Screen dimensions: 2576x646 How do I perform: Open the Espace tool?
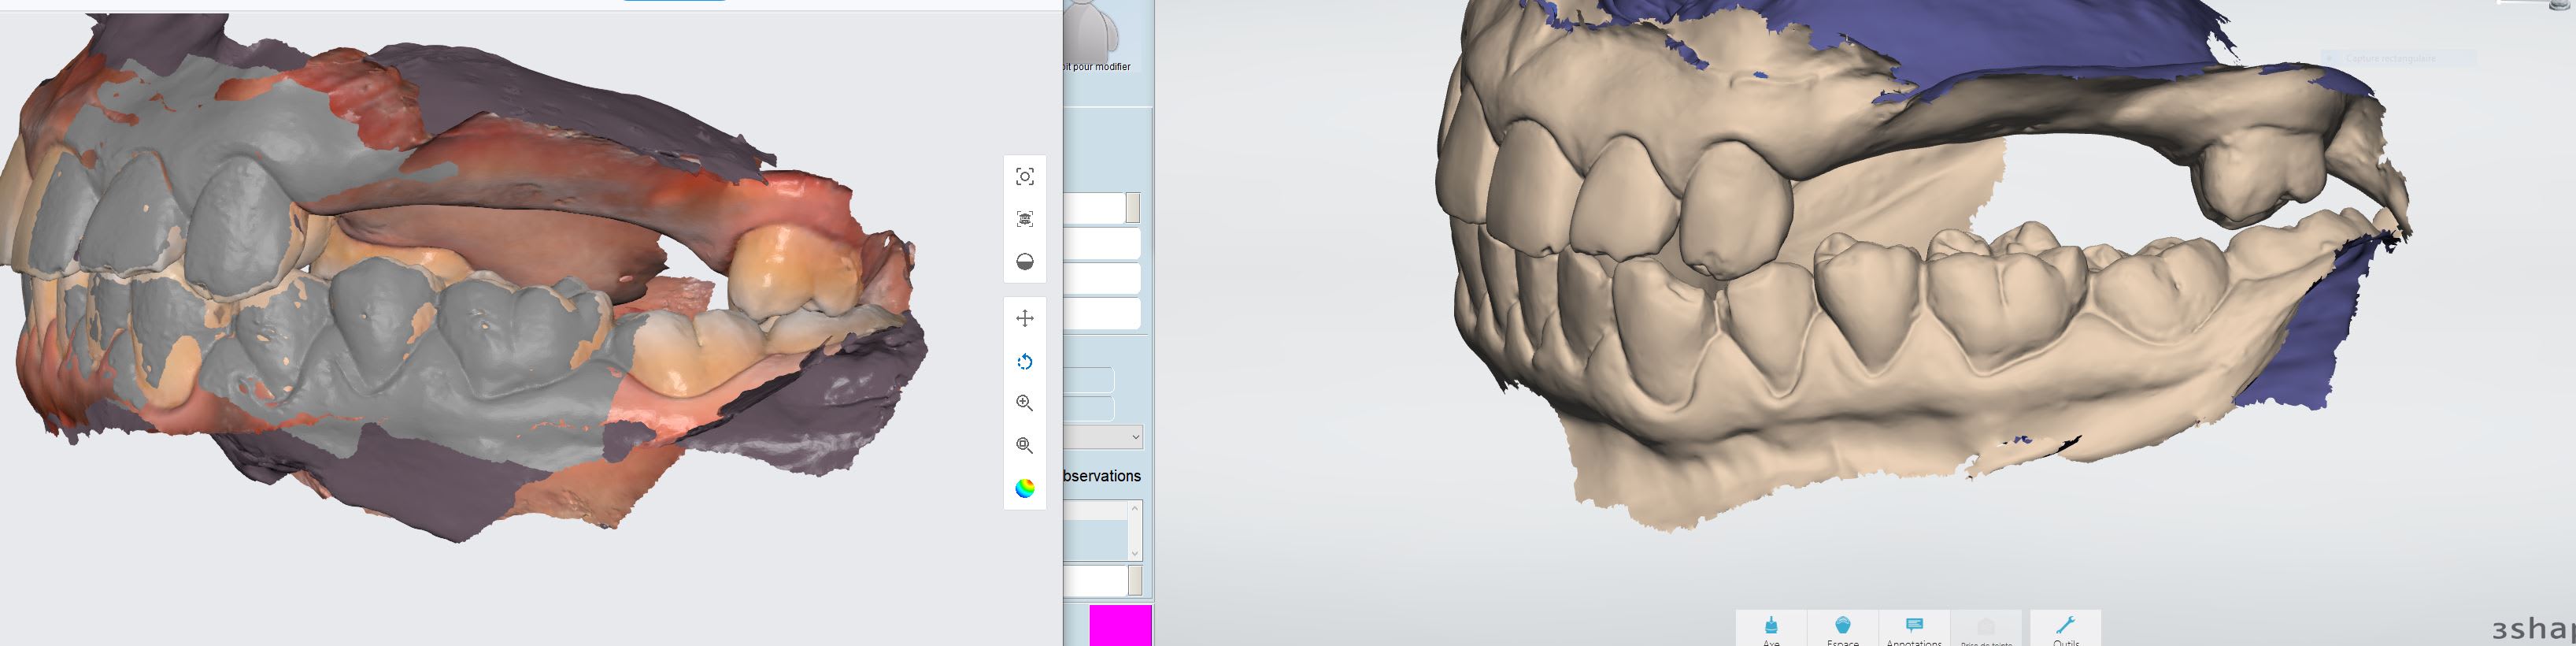pos(1842,629)
